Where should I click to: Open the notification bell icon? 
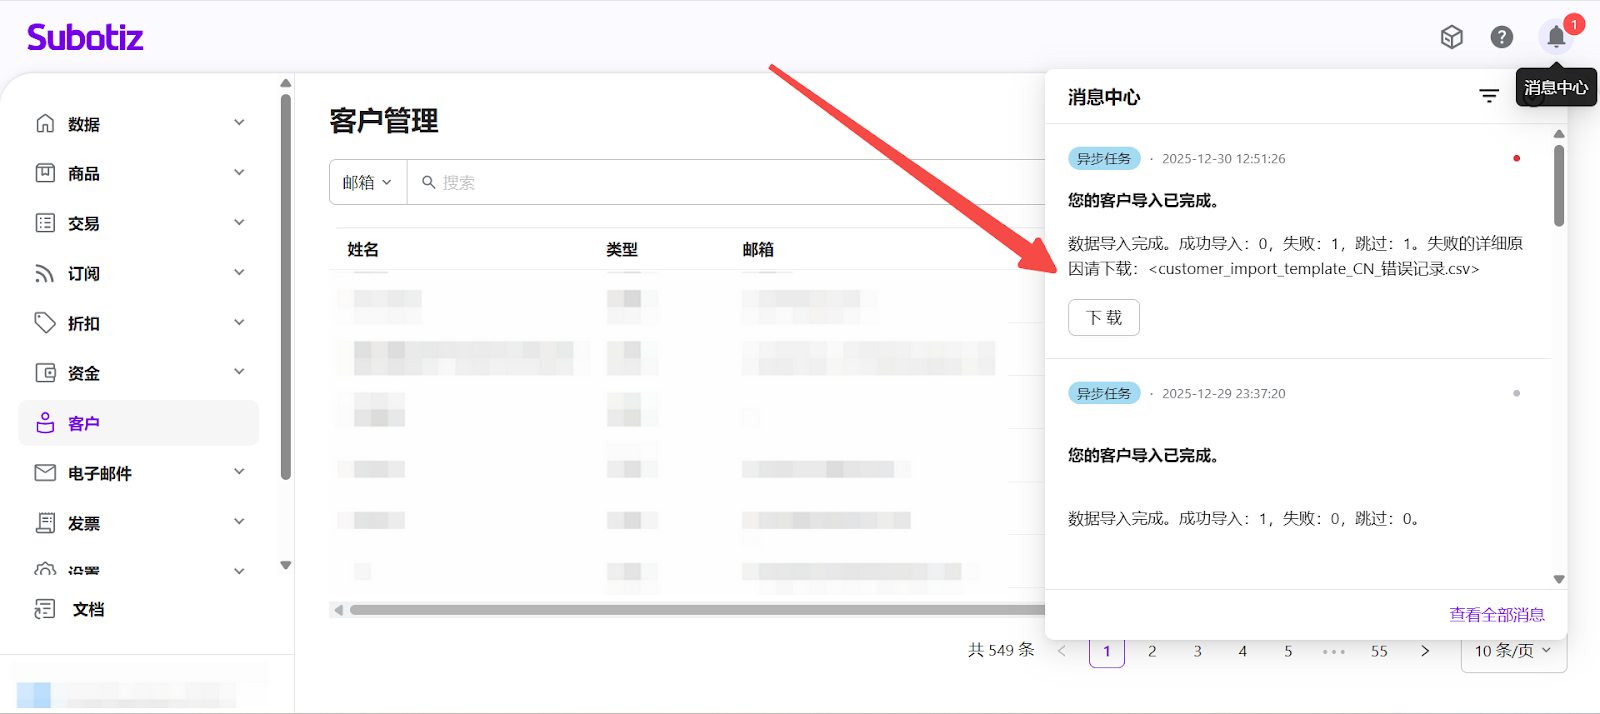point(1555,38)
